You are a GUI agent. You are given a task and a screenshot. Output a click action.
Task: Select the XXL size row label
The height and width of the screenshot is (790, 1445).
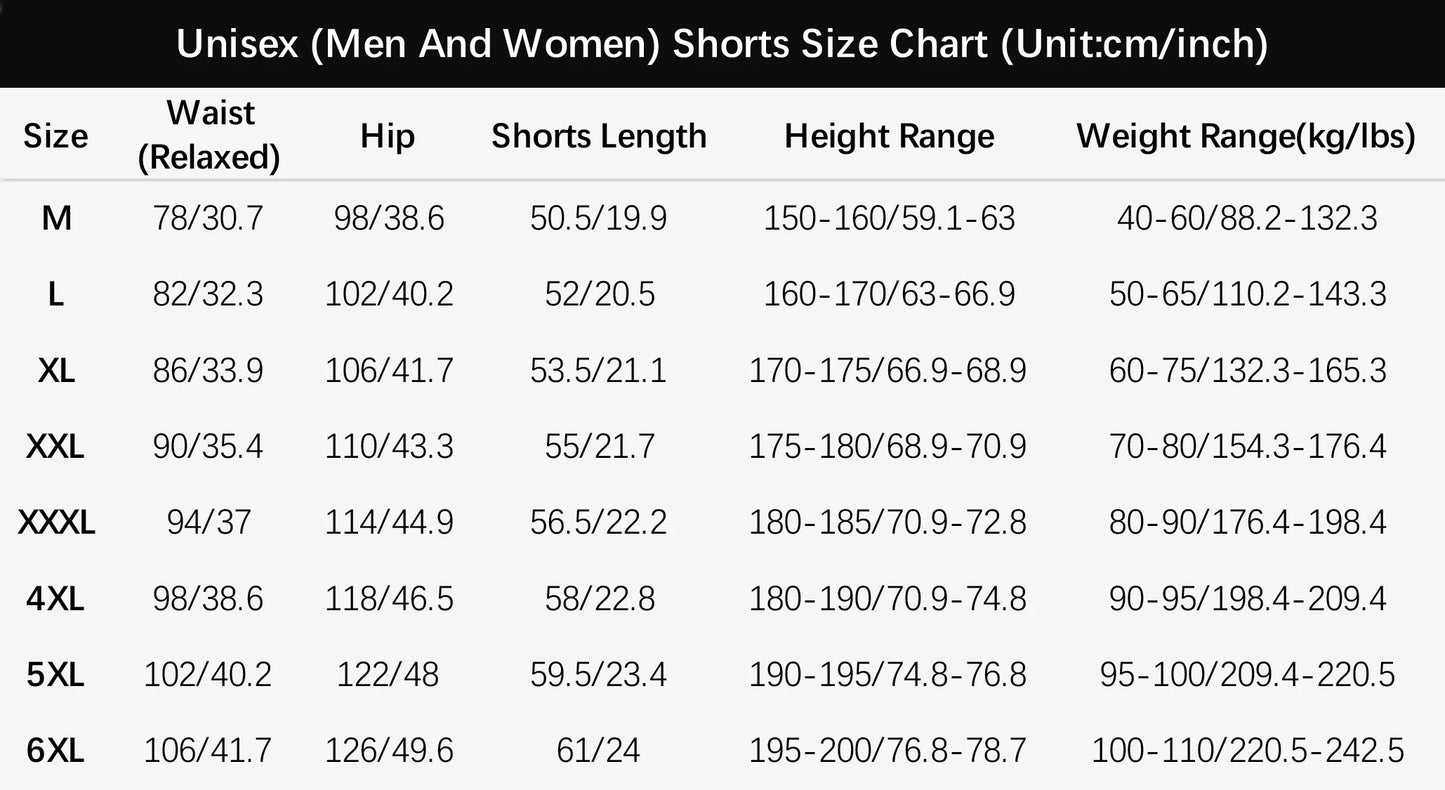(56, 446)
